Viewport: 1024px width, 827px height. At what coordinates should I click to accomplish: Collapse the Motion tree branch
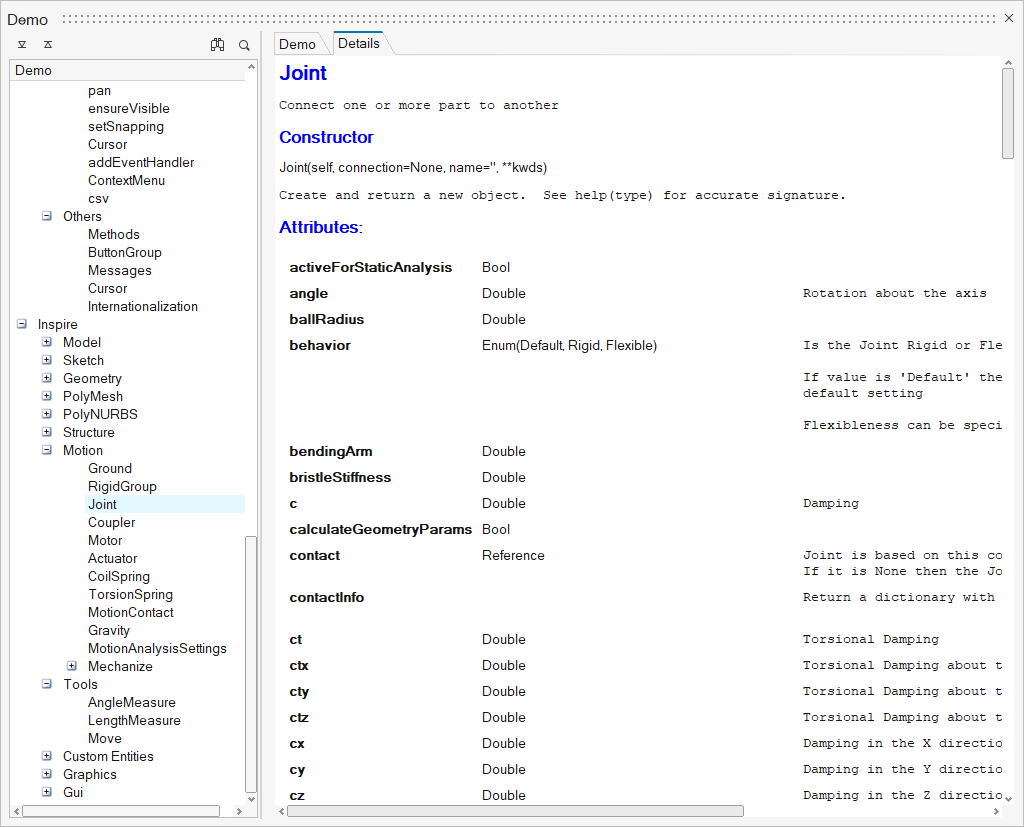click(46, 450)
